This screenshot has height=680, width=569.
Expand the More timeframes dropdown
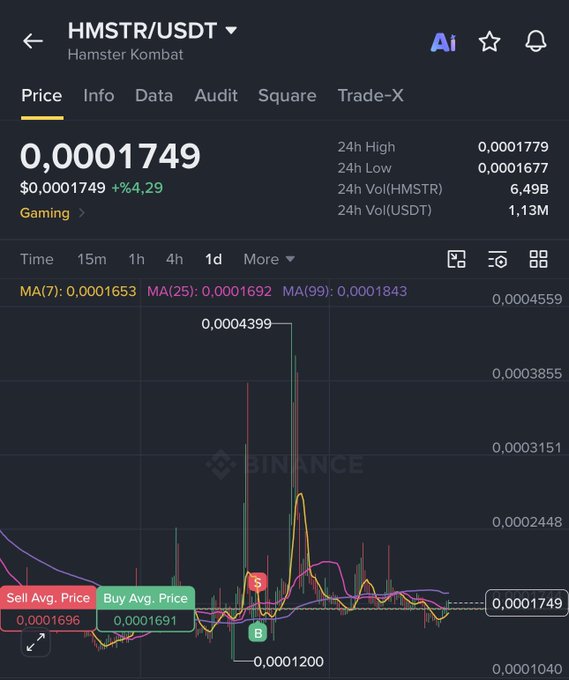(x=269, y=259)
